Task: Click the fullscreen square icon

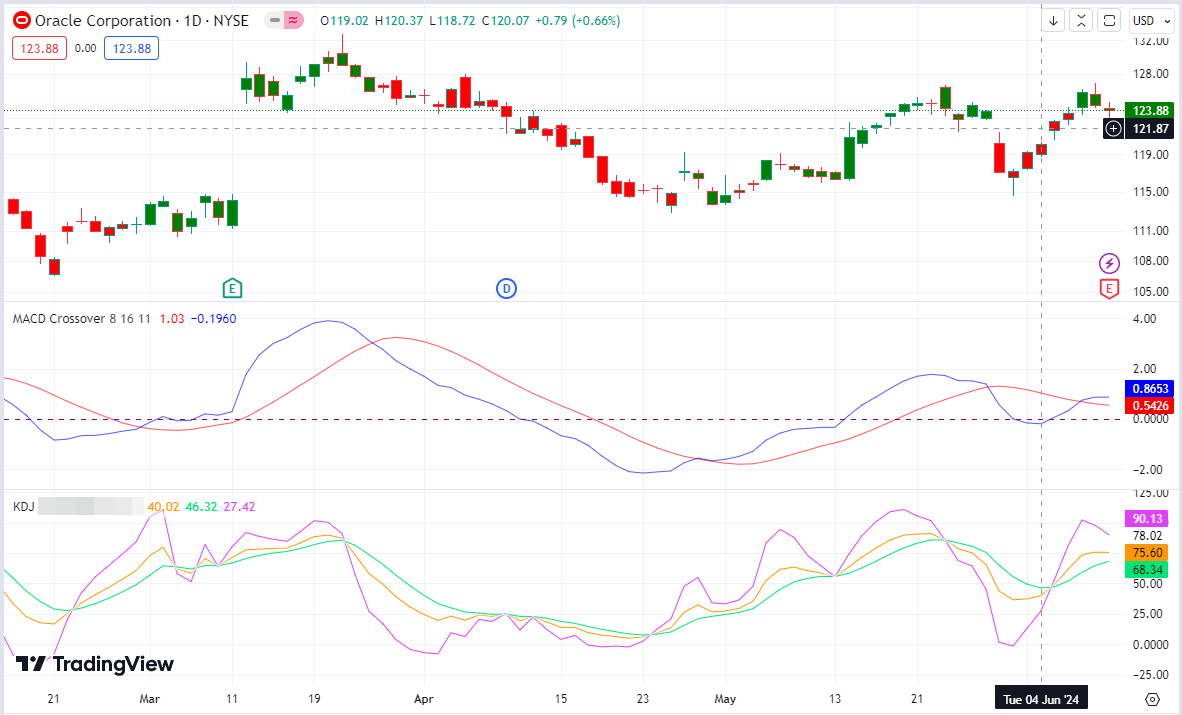Action: pyautogui.click(x=1109, y=20)
